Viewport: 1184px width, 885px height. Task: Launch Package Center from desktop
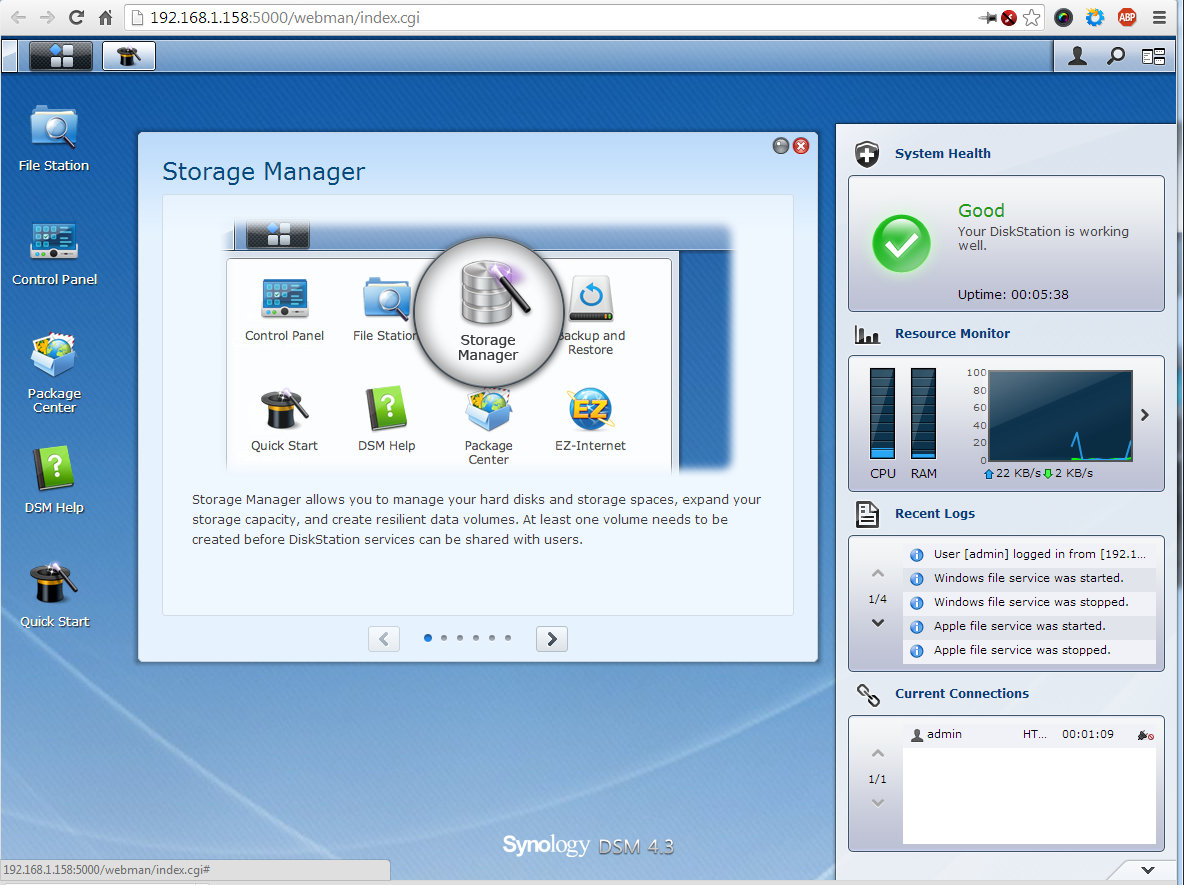(54, 374)
